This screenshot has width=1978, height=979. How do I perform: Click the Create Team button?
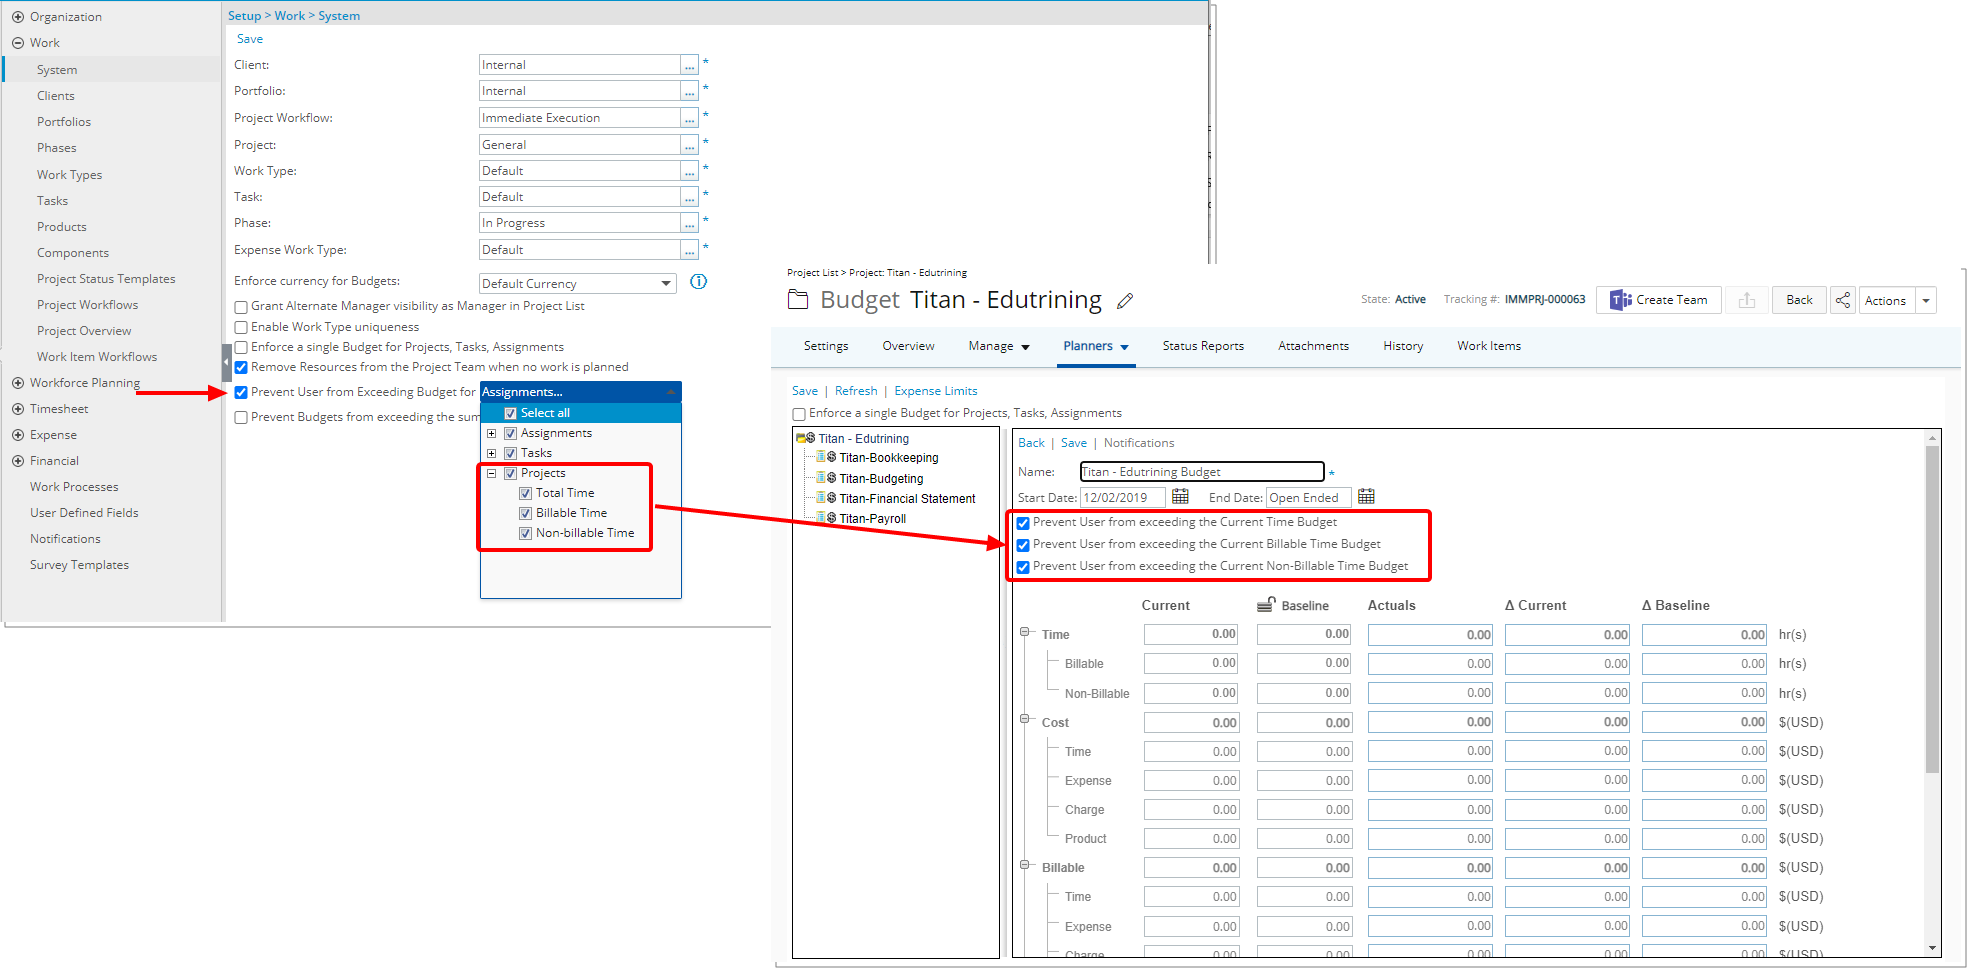[x=1658, y=300]
